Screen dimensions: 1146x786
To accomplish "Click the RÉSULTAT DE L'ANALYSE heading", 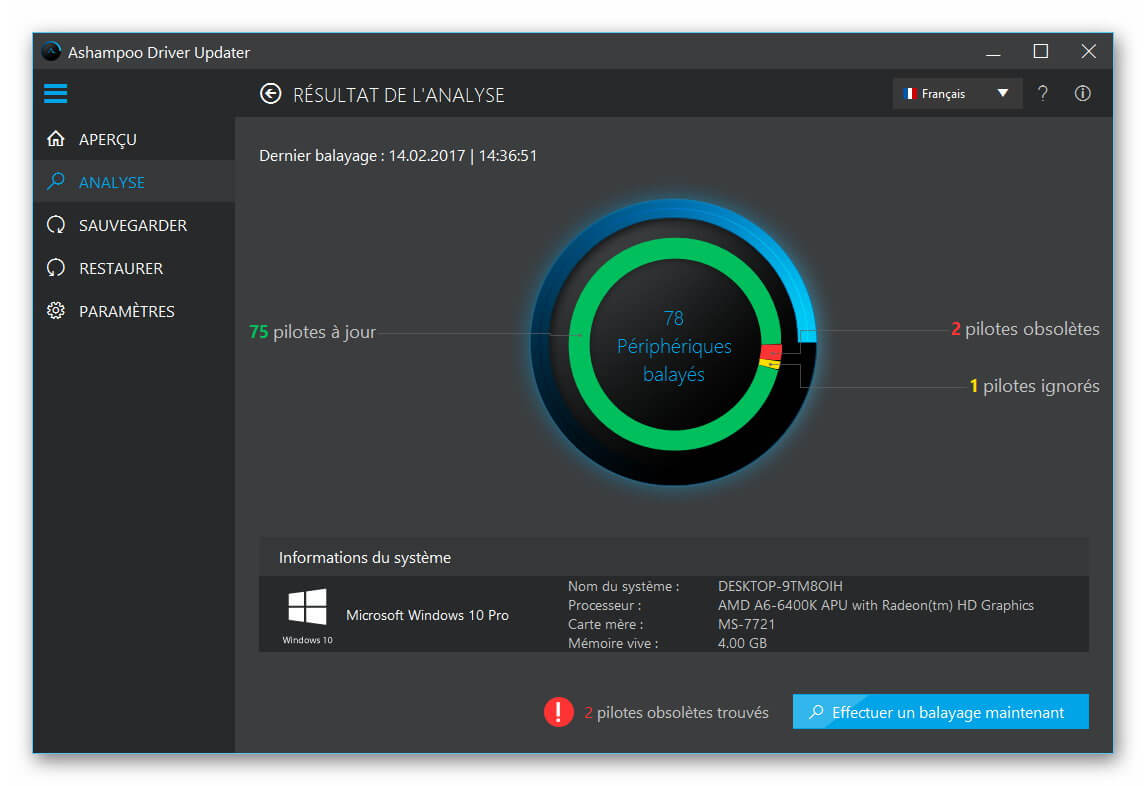I will tap(398, 95).
